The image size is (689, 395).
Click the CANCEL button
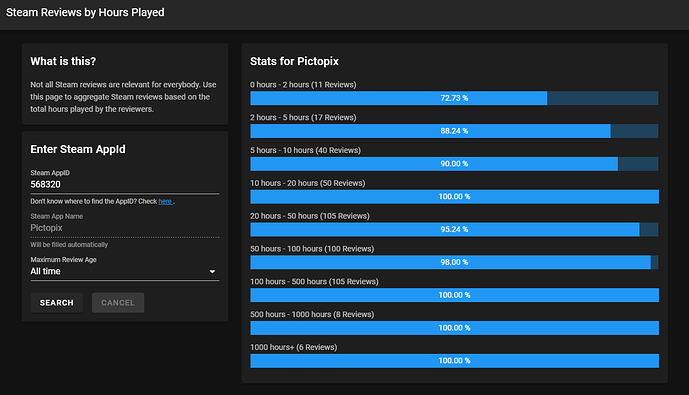pyautogui.click(x=118, y=303)
